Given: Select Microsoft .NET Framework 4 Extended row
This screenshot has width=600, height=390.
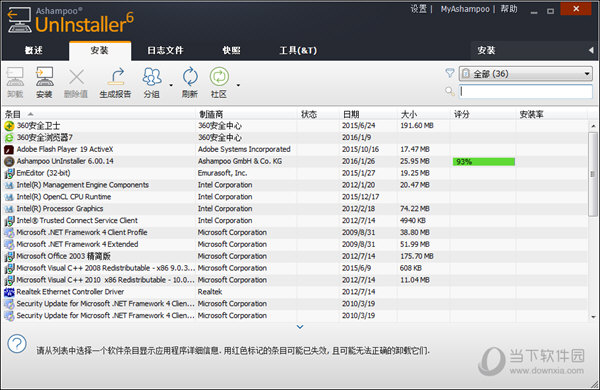Looking at the screenshot, I should click(x=295, y=245).
